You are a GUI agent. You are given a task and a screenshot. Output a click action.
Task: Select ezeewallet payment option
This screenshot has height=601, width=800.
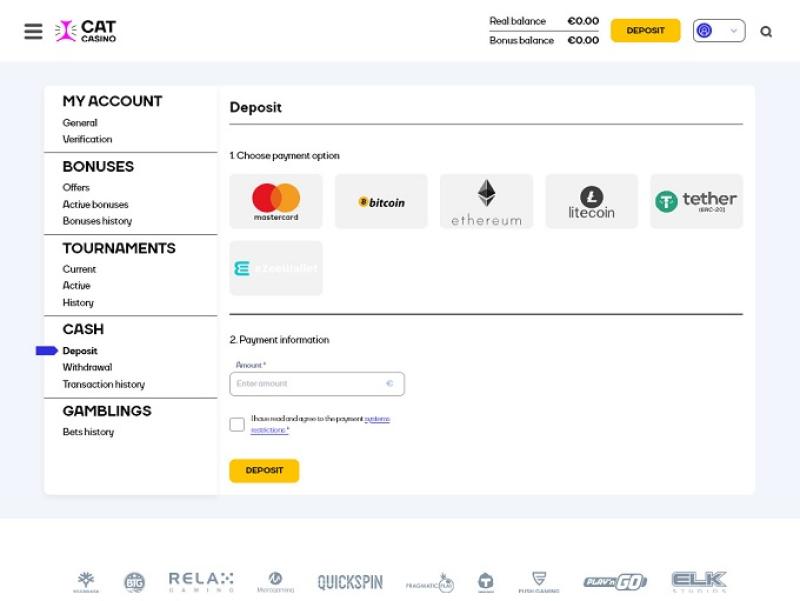click(x=276, y=268)
